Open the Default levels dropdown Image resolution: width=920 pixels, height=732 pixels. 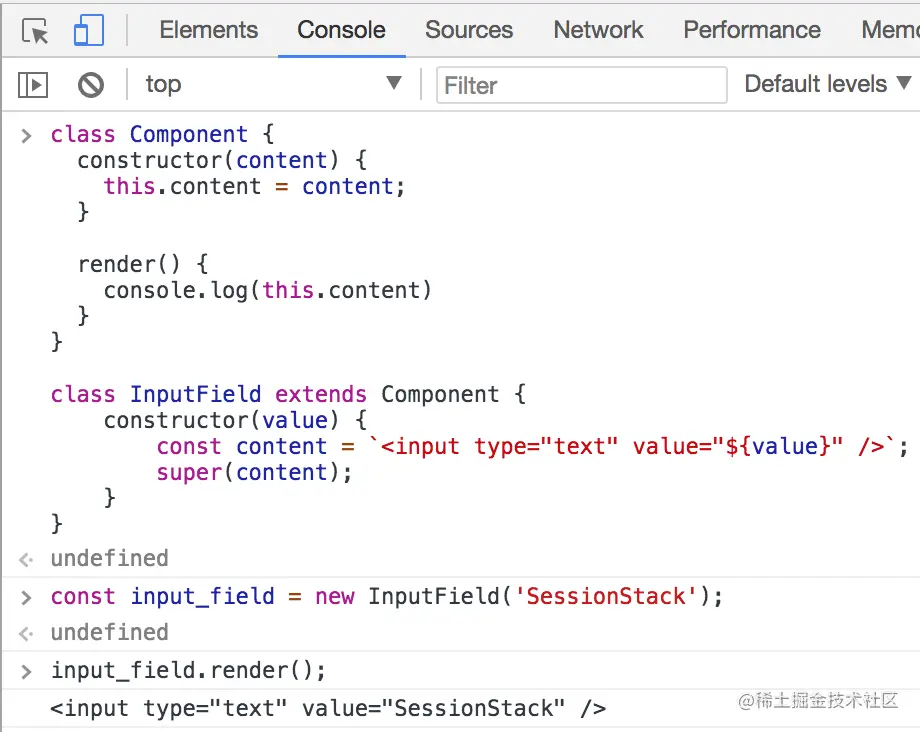[x=828, y=84]
